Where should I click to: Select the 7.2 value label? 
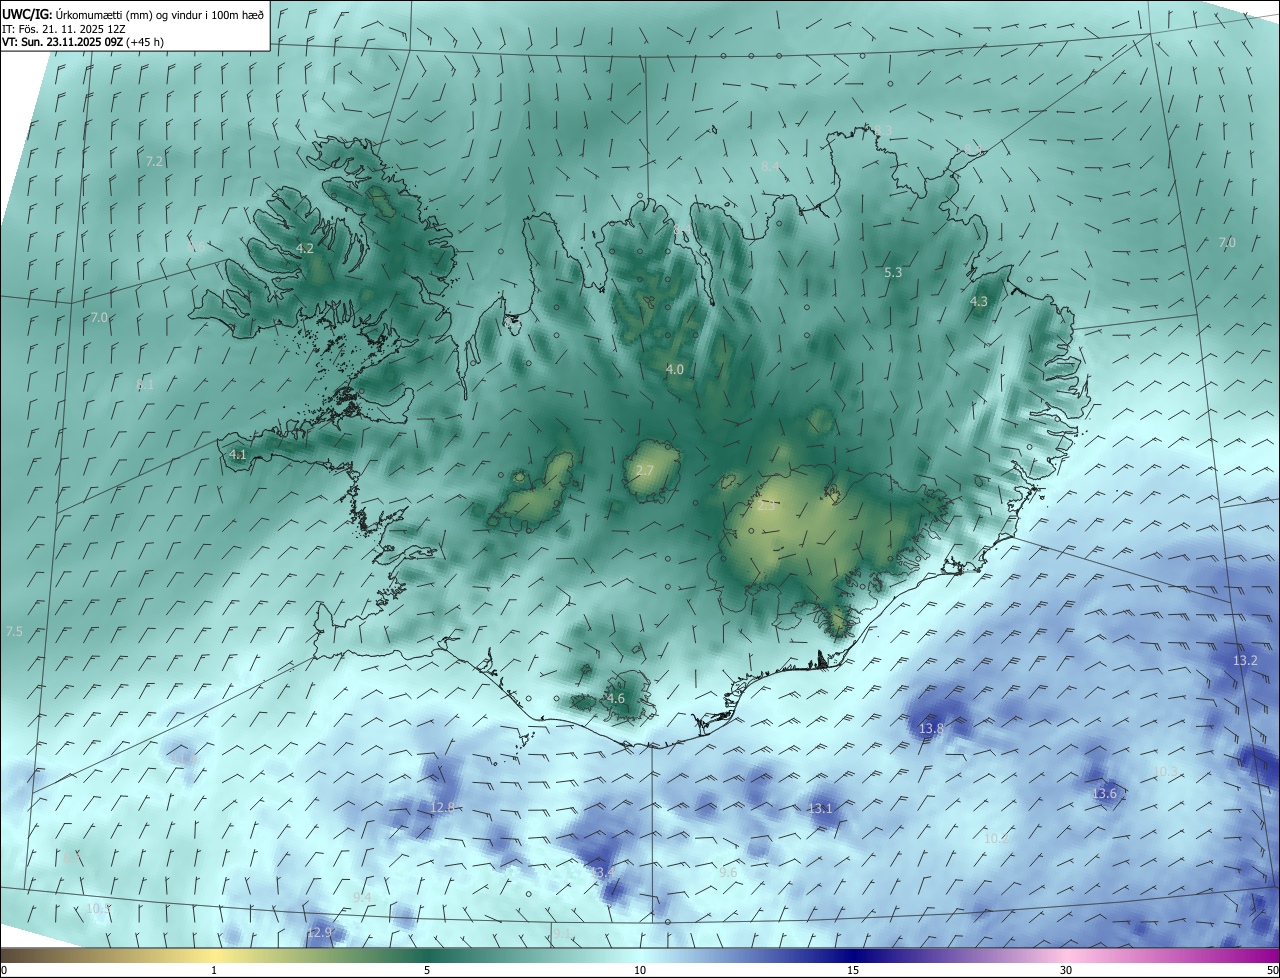pyautogui.click(x=154, y=161)
